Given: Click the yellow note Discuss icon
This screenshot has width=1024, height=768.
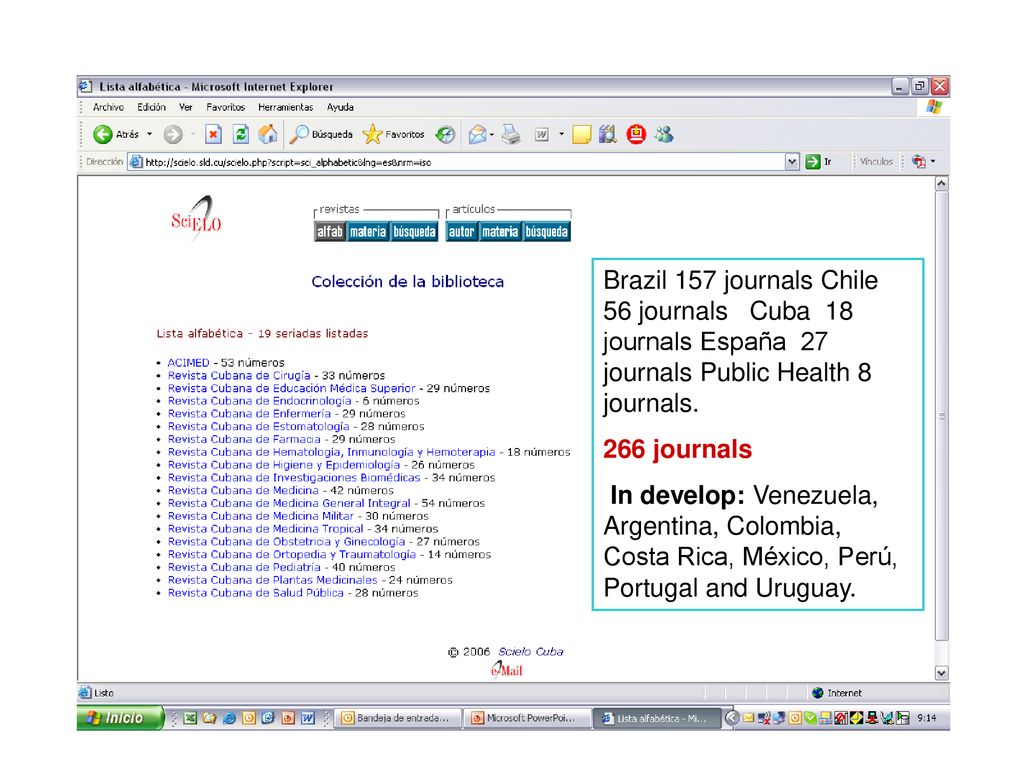Looking at the screenshot, I should [x=581, y=135].
